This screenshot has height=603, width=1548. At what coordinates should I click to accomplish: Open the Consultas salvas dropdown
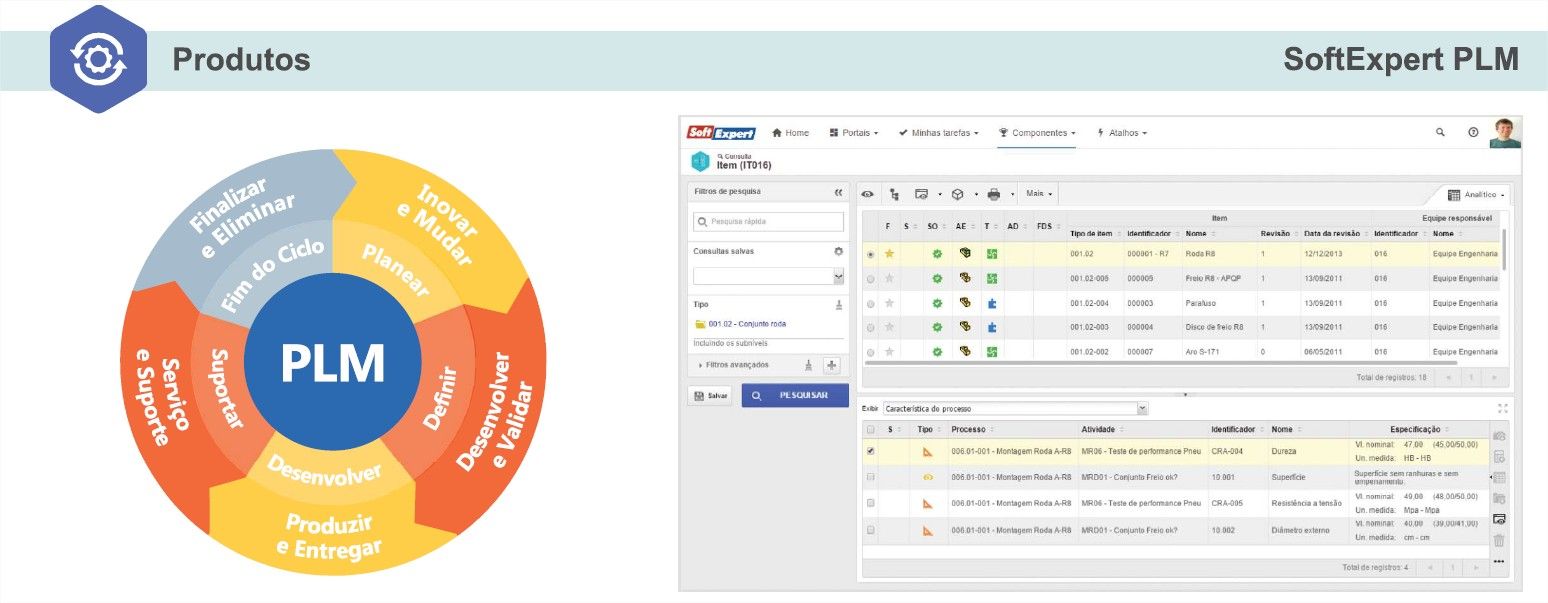click(x=768, y=276)
